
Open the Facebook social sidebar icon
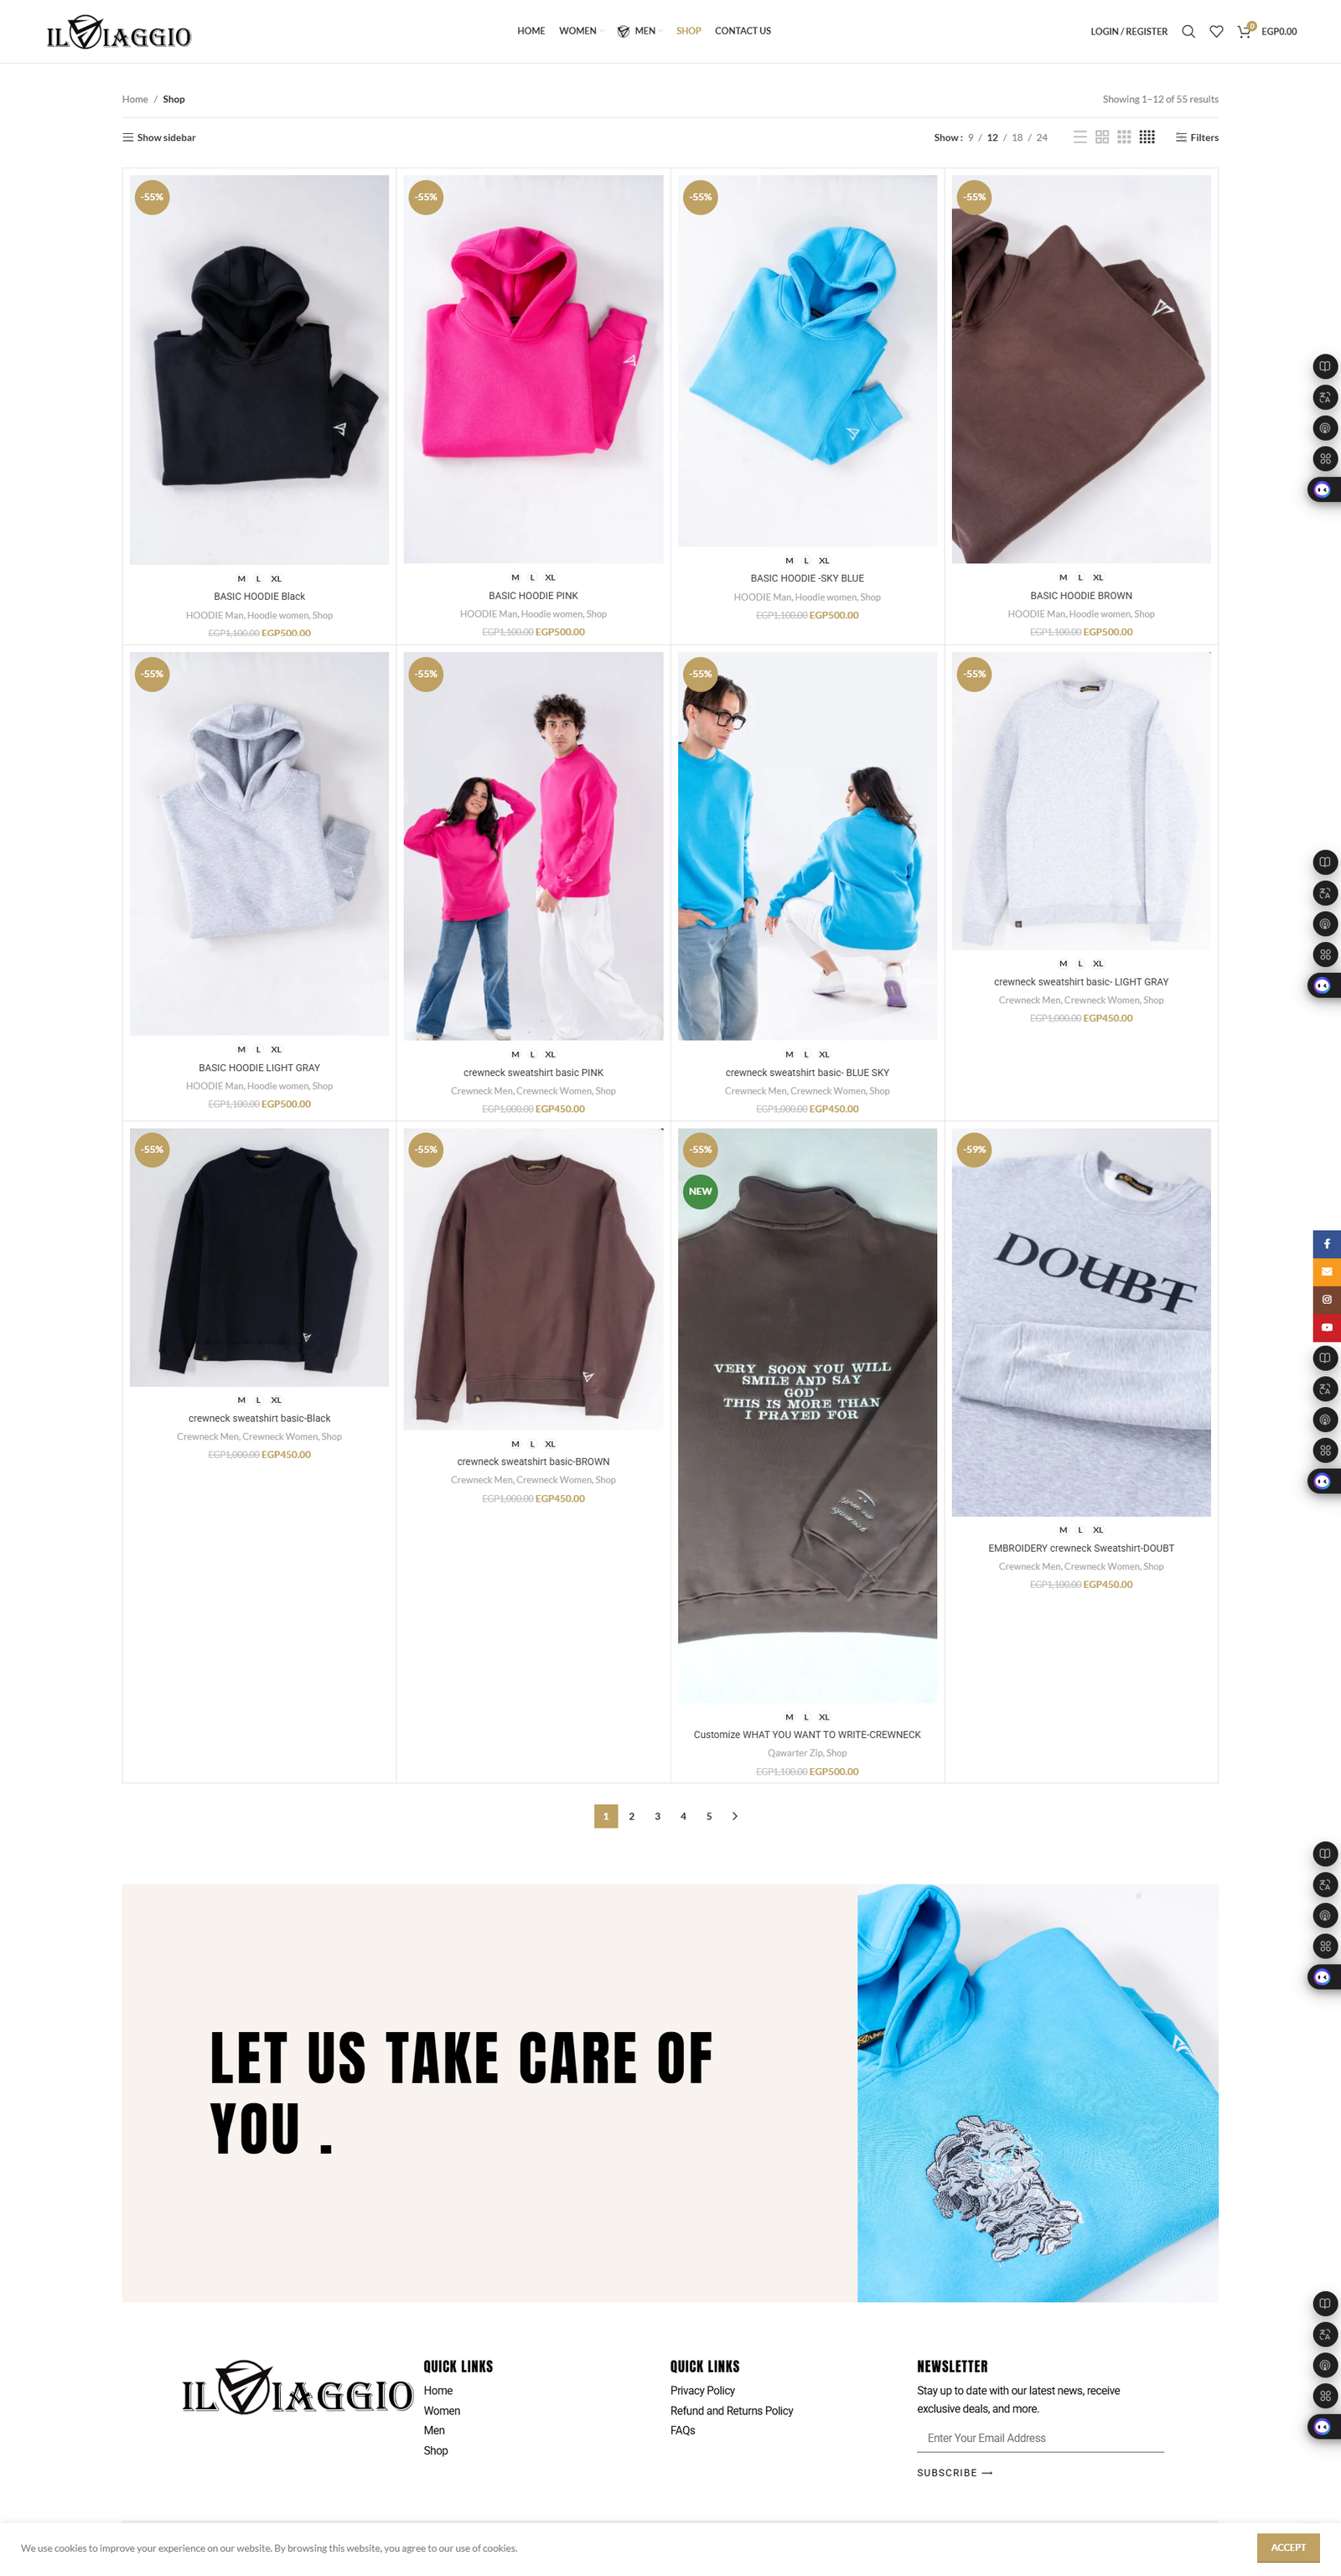coord(1326,1244)
